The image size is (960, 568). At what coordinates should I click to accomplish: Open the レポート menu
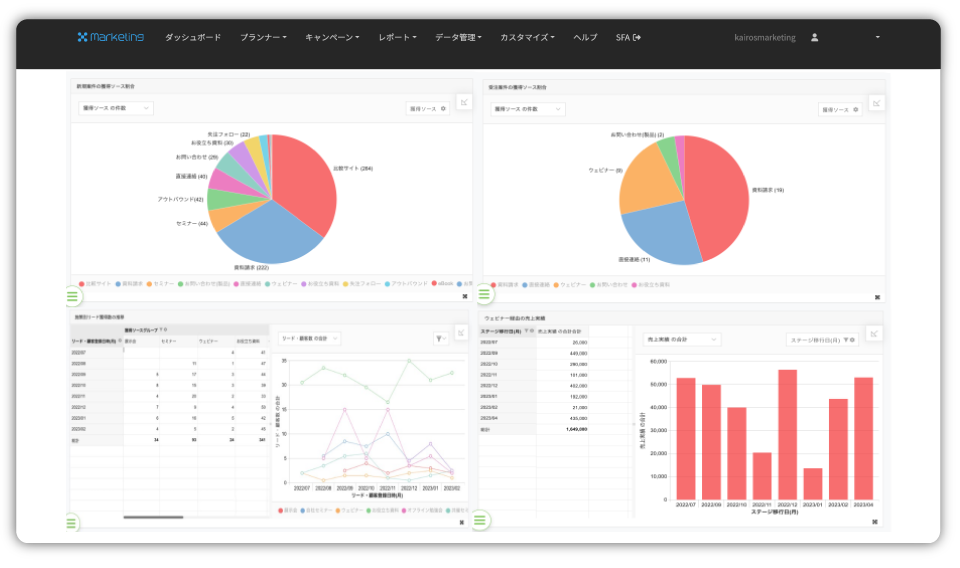[397, 37]
